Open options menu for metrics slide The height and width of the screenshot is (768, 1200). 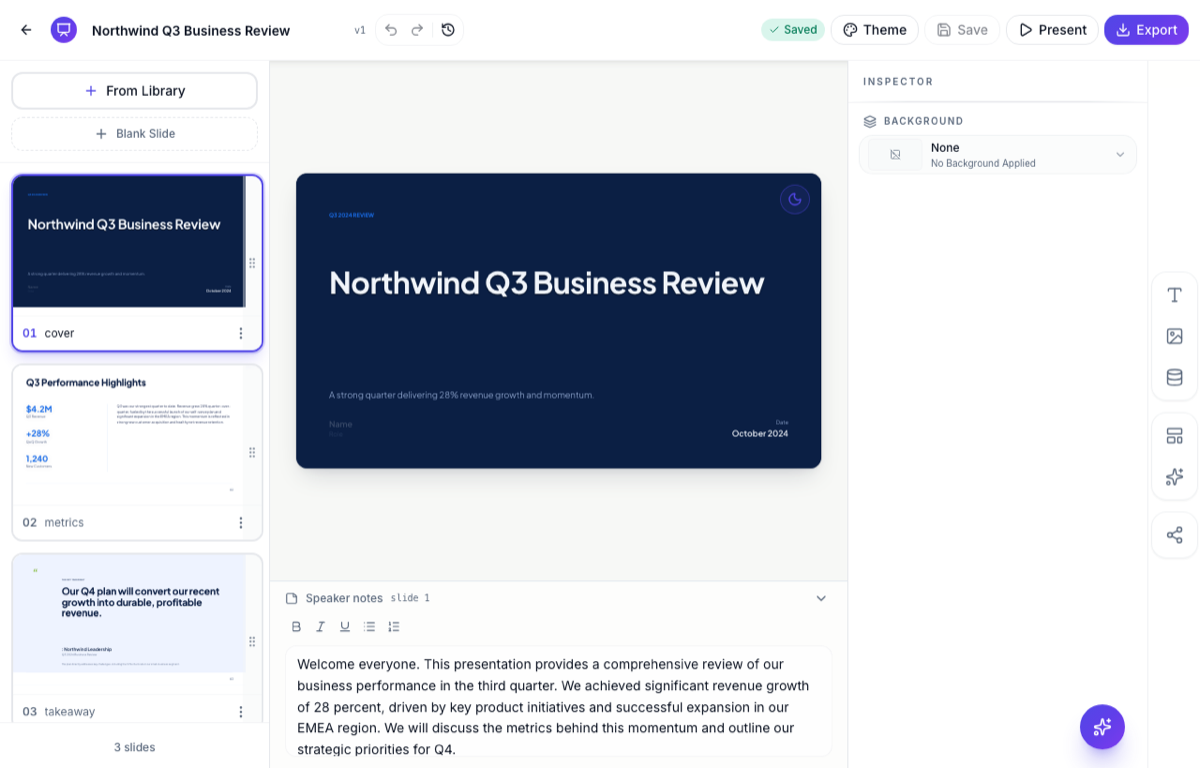click(240, 522)
